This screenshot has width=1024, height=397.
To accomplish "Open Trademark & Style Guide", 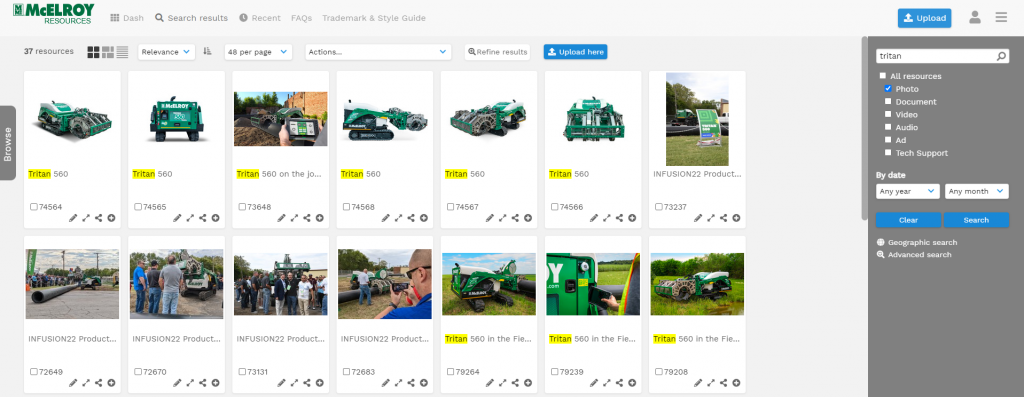I will (374, 18).
